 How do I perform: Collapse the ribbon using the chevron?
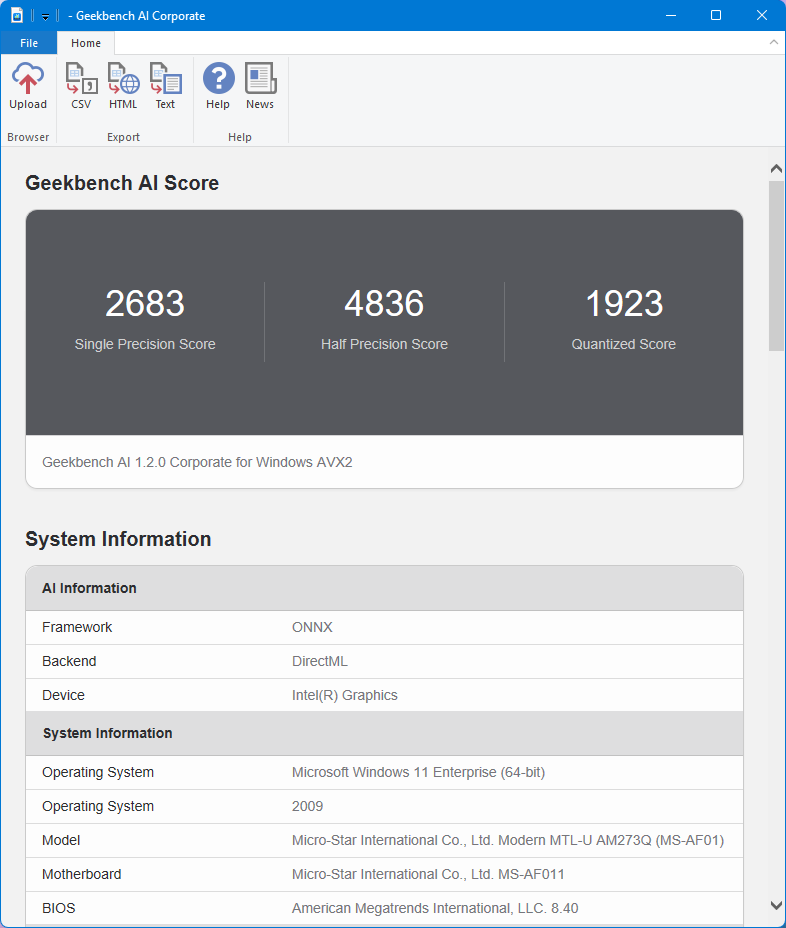(x=773, y=42)
